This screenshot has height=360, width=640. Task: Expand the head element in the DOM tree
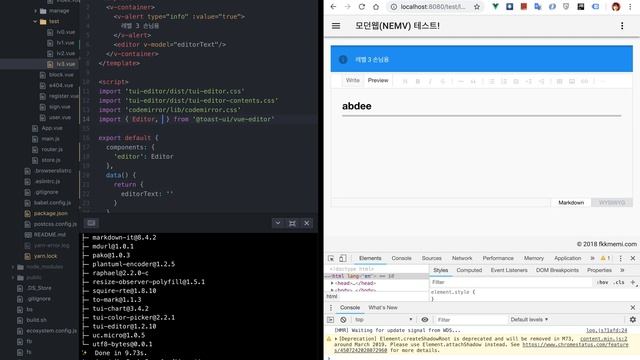332,283
